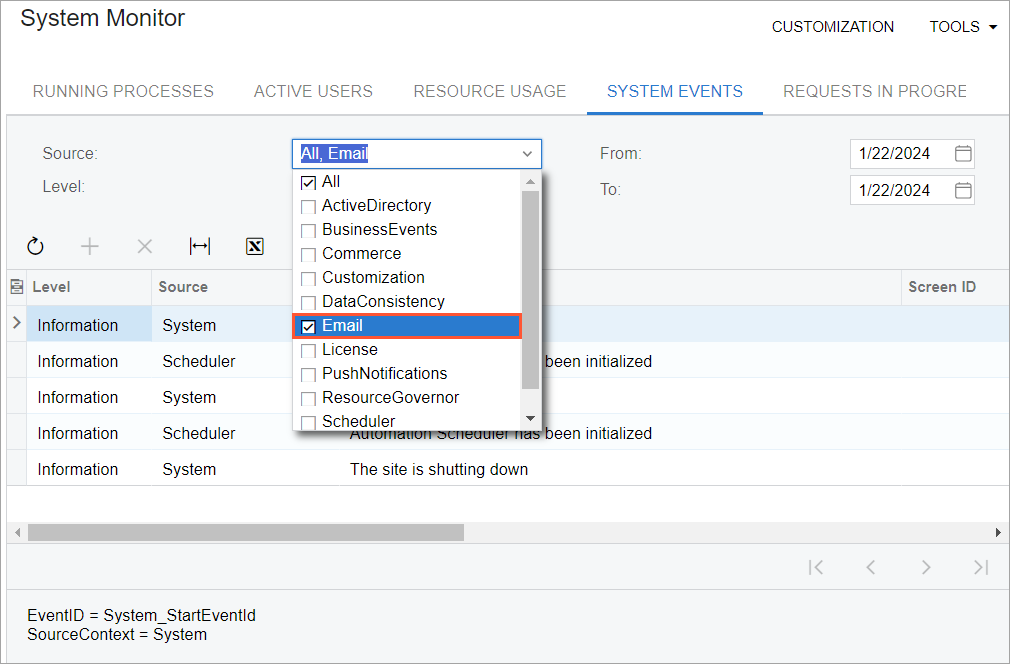Select the Information cell in first row
This screenshot has height=664, width=1010.
pos(89,325)
